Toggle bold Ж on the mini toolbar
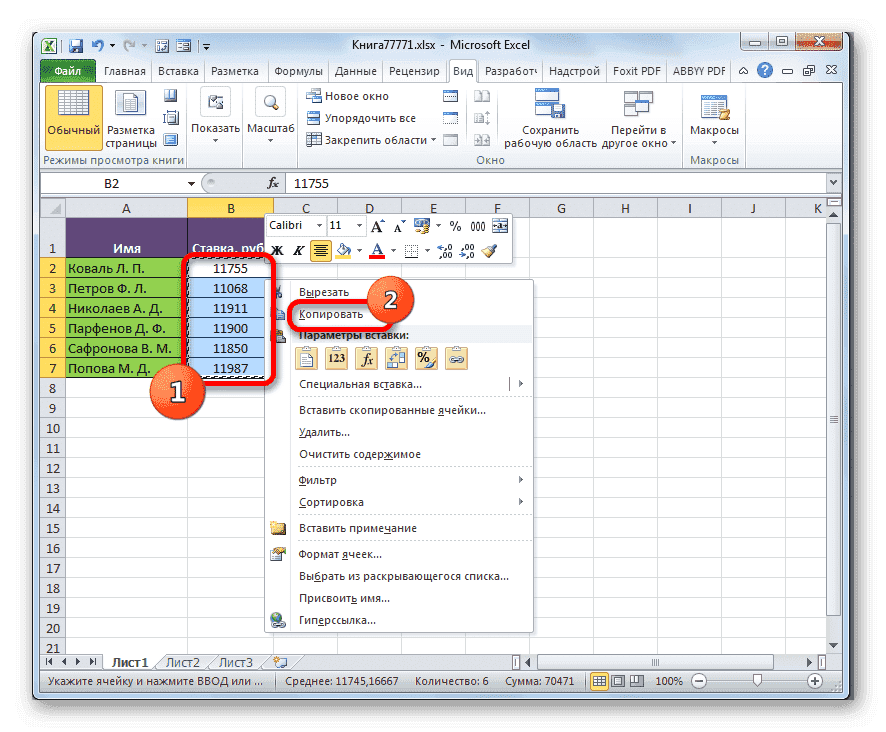 click(x=278, y=251)
